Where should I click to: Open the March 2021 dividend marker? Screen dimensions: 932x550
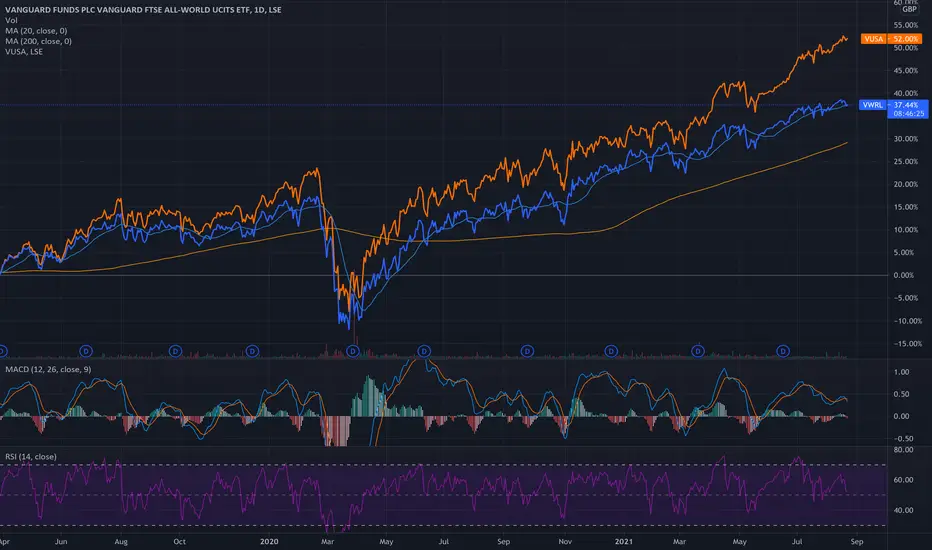[x=698, y=351]
